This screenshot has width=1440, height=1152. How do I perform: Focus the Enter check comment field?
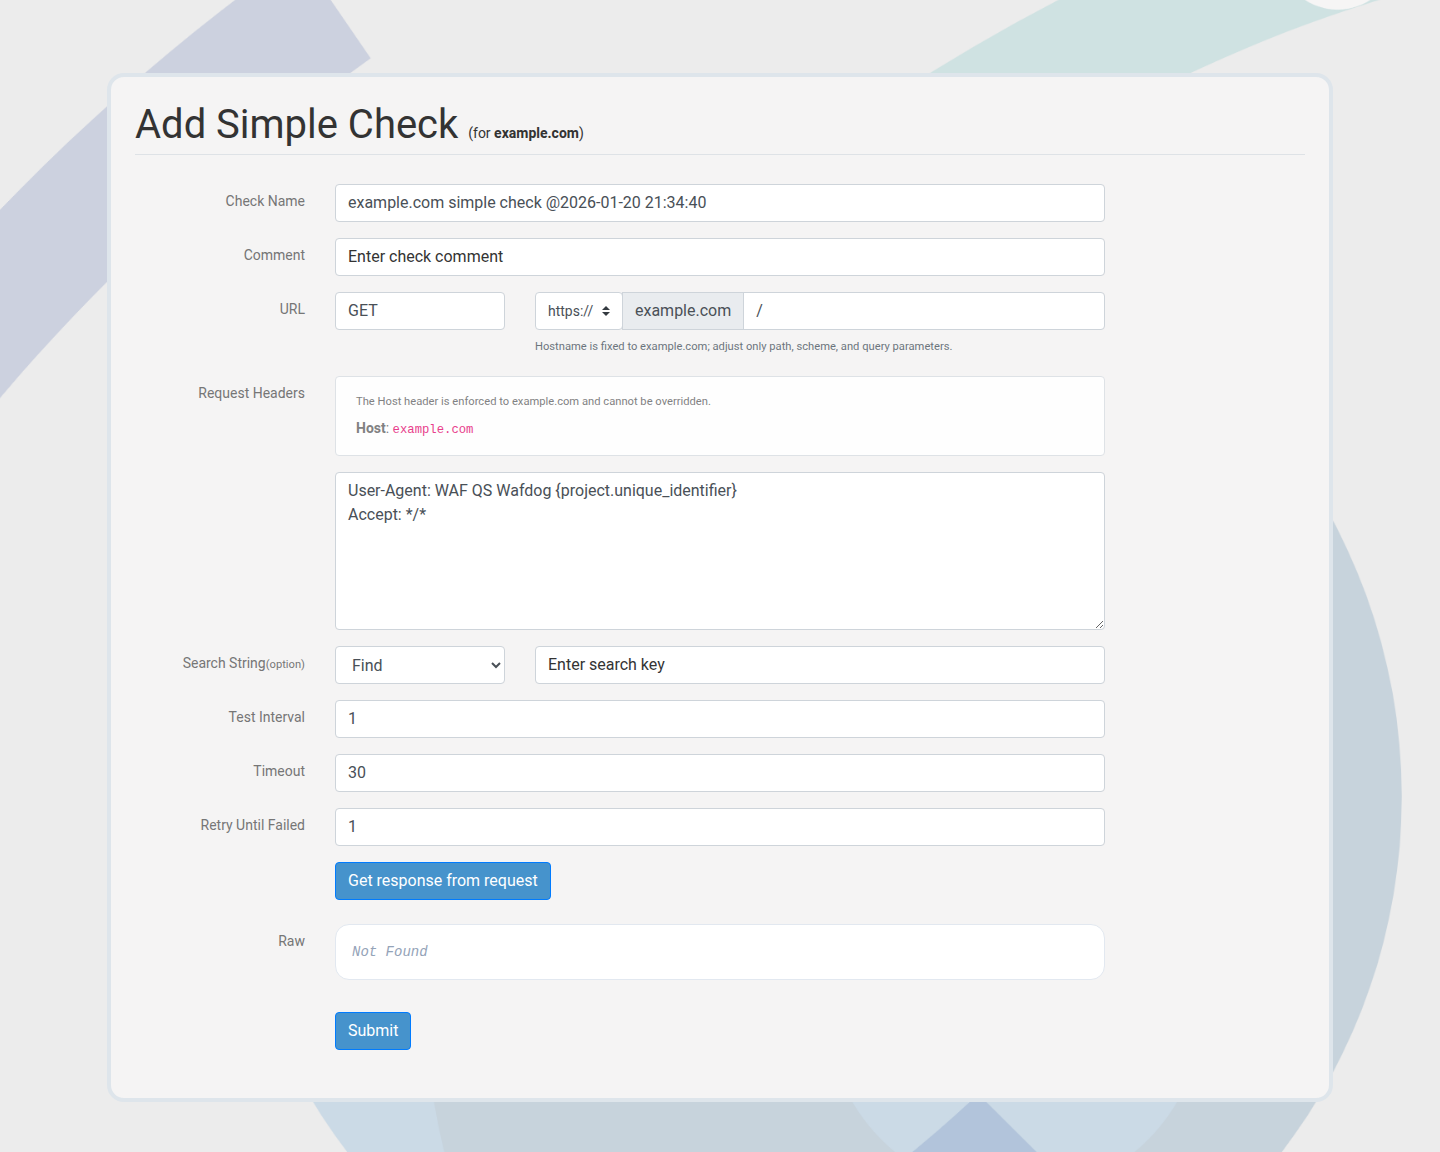tap(719, 257)
